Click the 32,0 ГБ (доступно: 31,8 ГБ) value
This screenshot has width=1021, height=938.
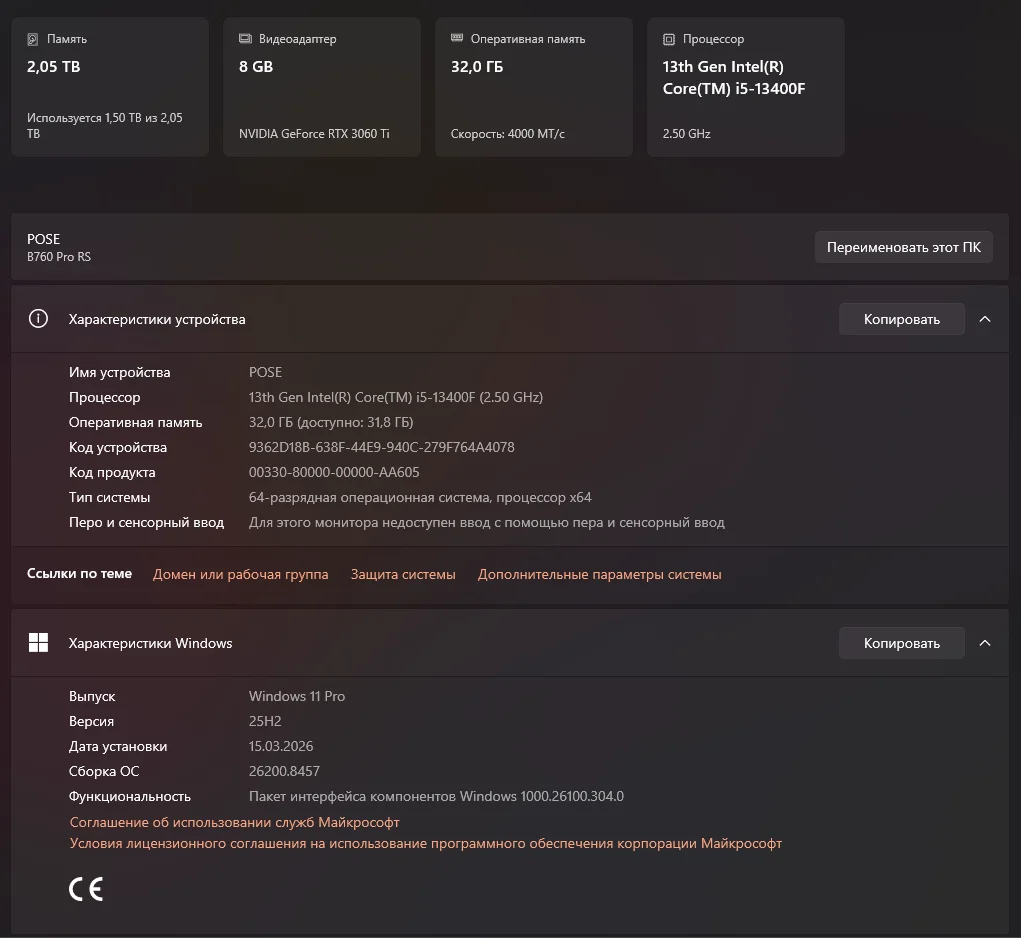(x=331, y=422)
